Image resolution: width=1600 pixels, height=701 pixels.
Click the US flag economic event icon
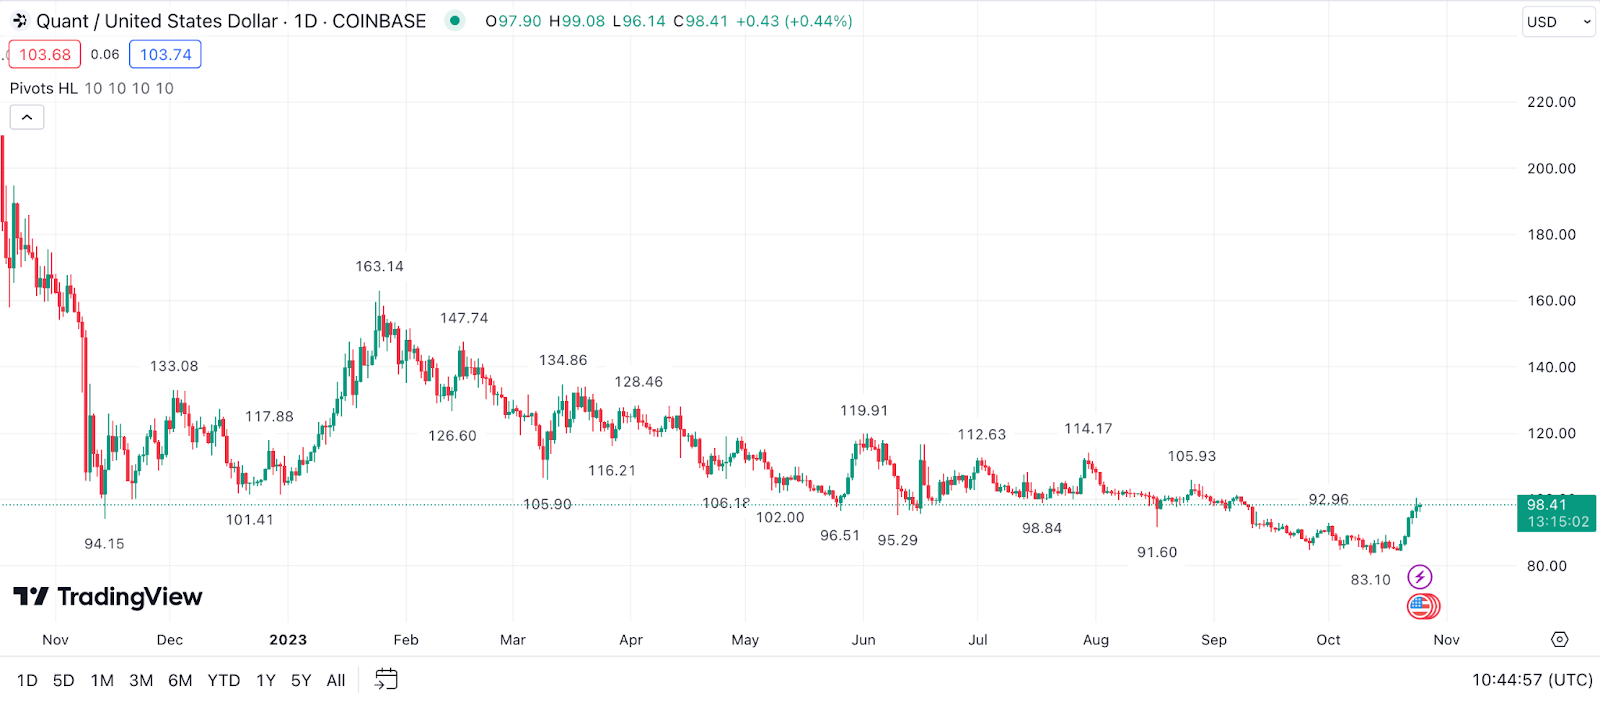1421,606
